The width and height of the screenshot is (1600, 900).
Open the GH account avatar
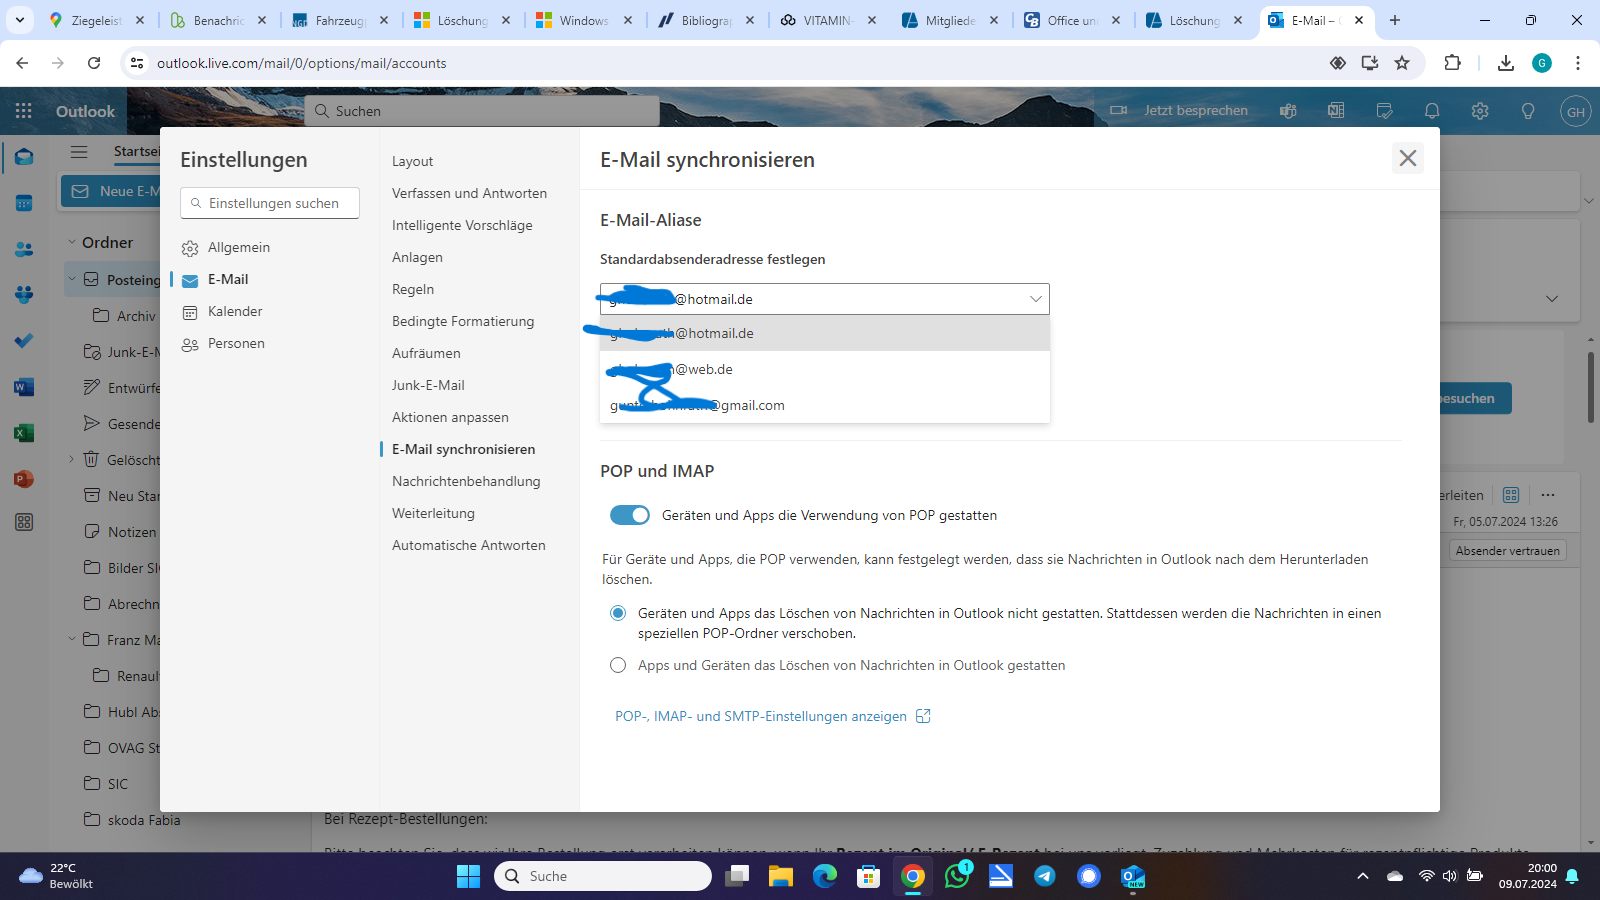pos(1576,111)
